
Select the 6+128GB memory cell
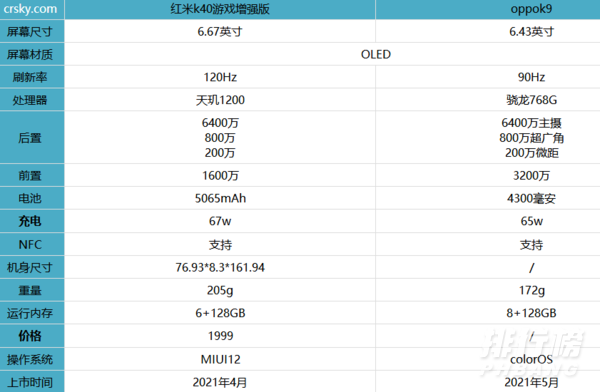(220, 313)
